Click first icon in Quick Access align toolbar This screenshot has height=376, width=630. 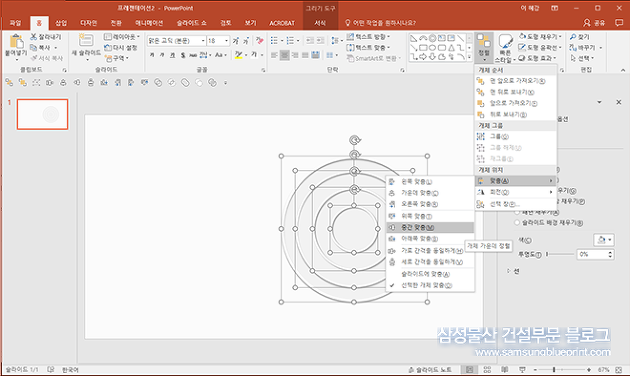9,83
